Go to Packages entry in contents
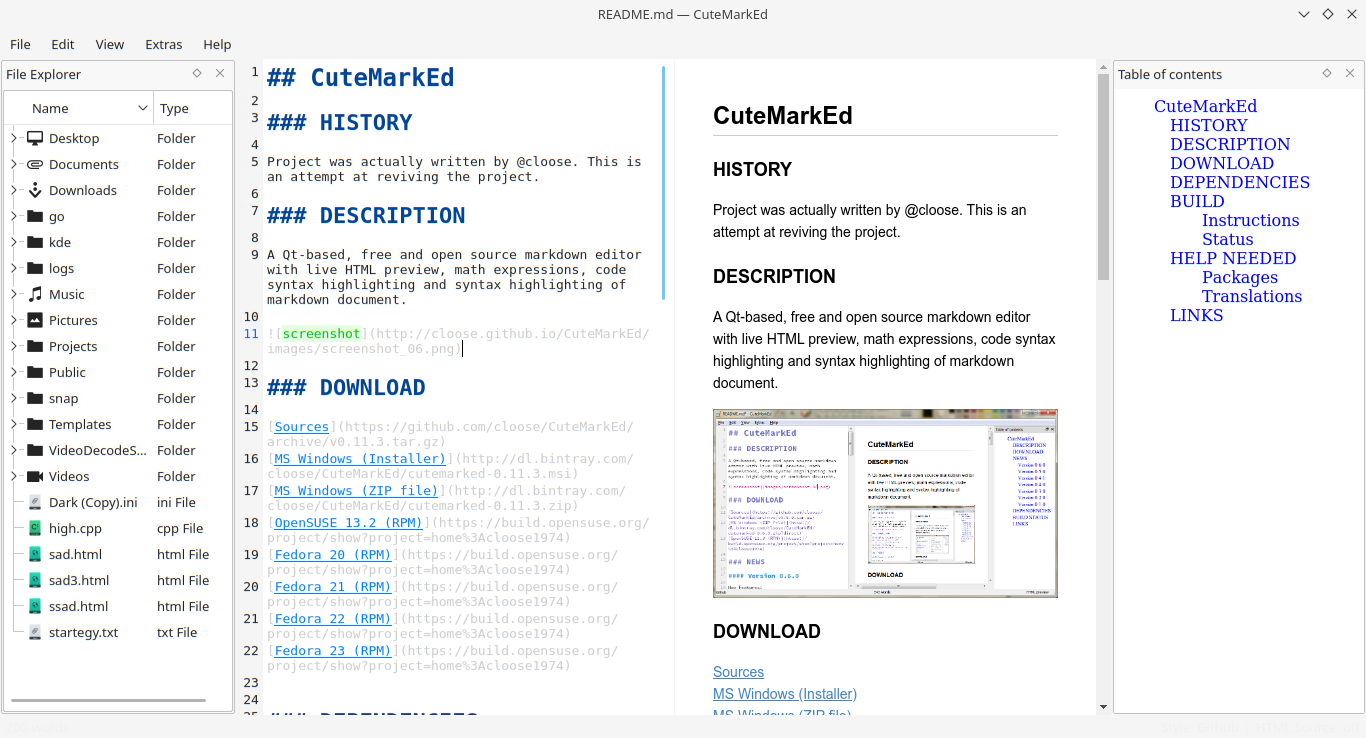The height and width of the screenshot is (738, 1366). (x=1240, y=277)
